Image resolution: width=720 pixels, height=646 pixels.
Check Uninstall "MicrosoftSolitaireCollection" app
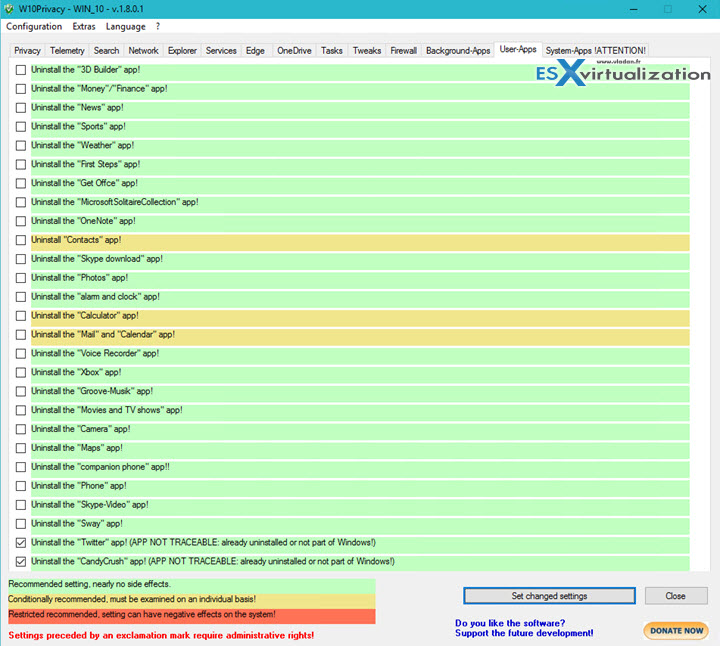point(21,202)
